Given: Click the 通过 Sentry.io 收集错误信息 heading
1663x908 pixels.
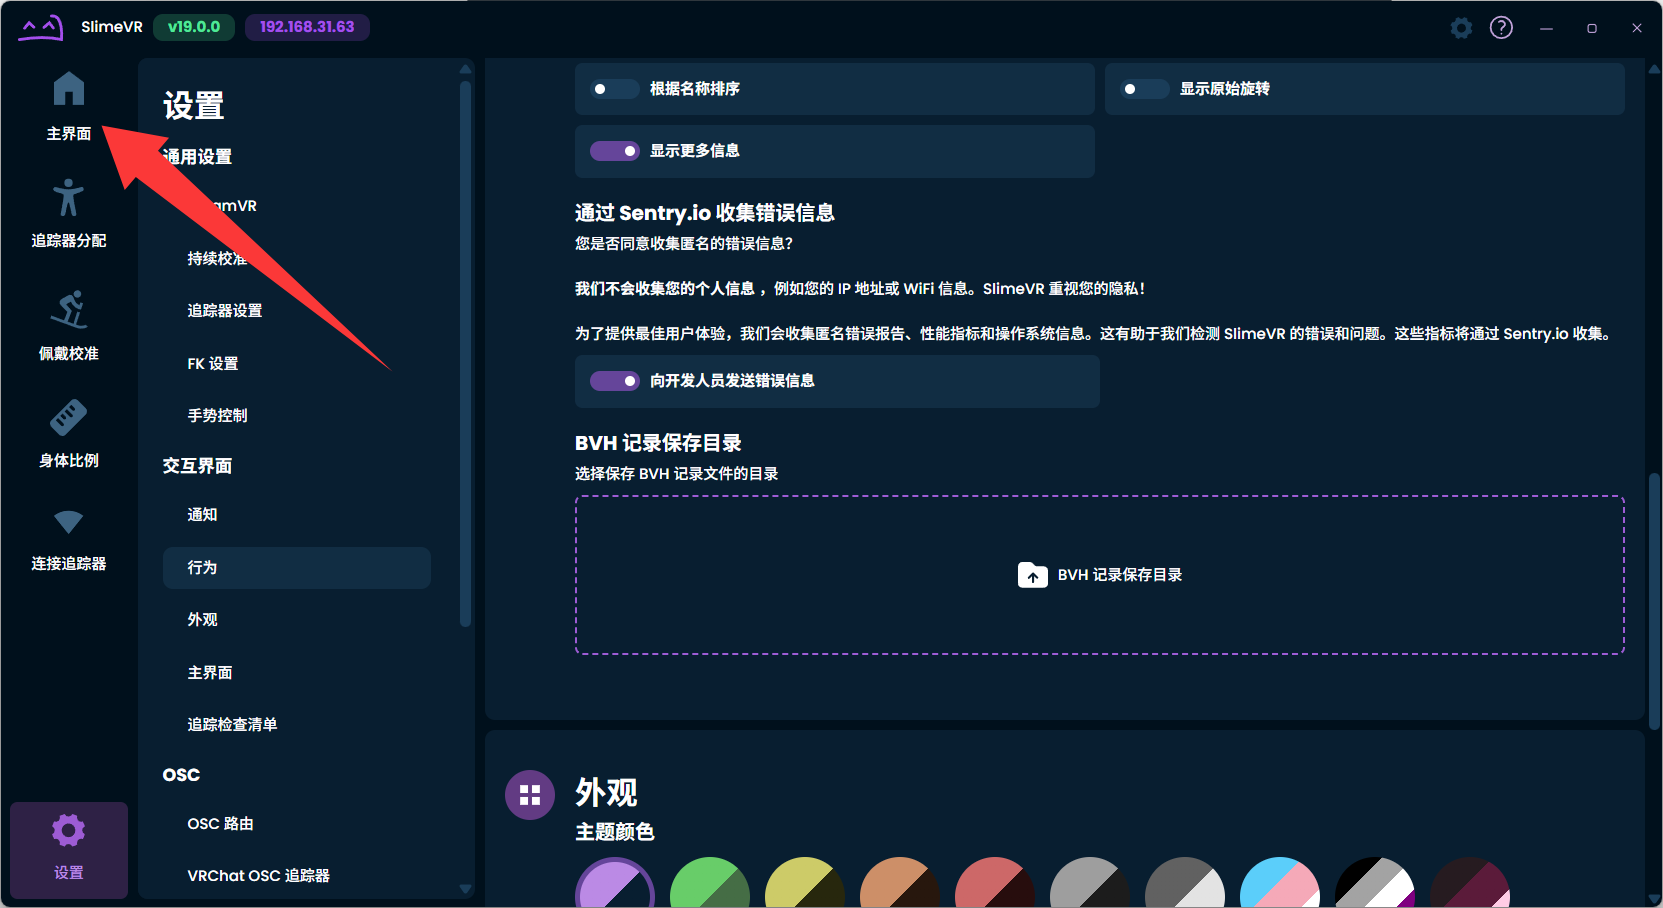Looking at the screenshot, I should 704,213.
